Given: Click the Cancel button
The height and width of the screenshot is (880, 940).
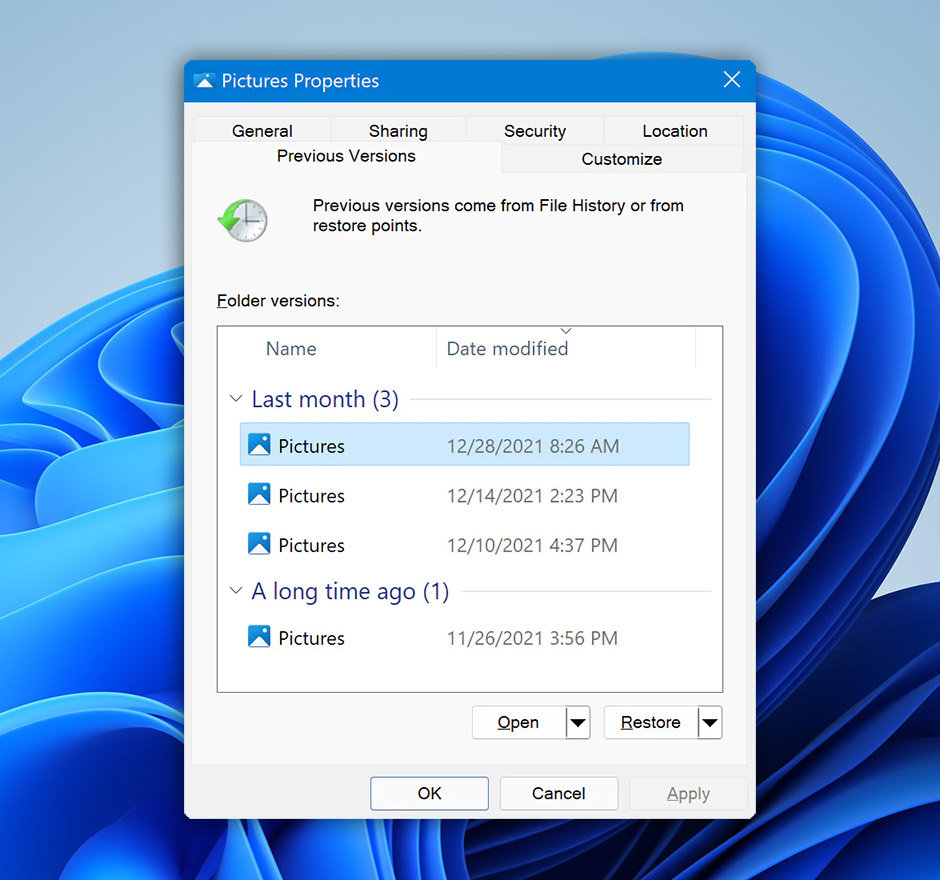Looking at the screenshot, I should pos(558,793).
